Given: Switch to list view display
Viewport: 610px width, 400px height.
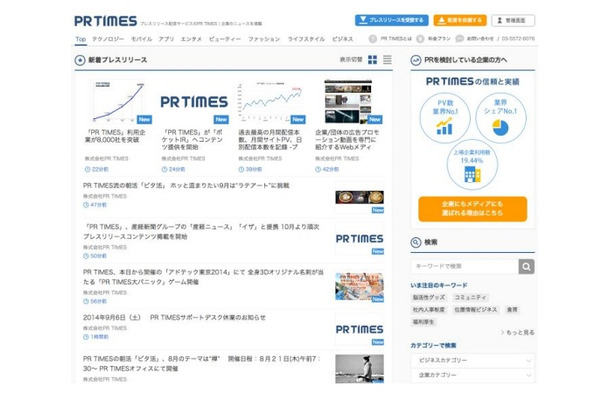Looking at the screenshot, I should [387, 60].
